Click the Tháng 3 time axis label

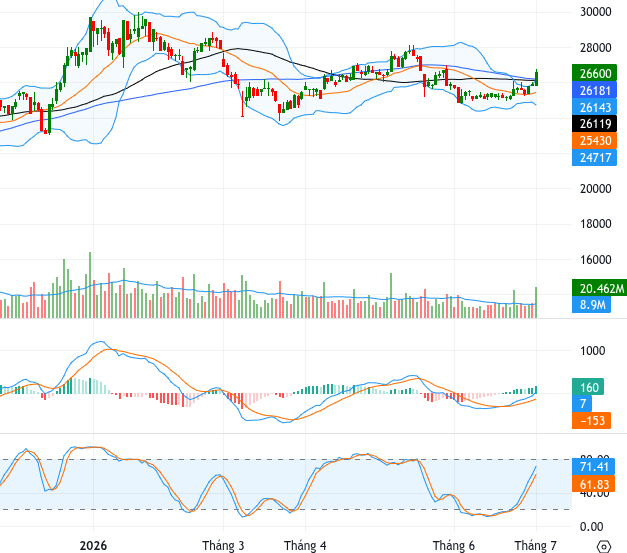223,546
